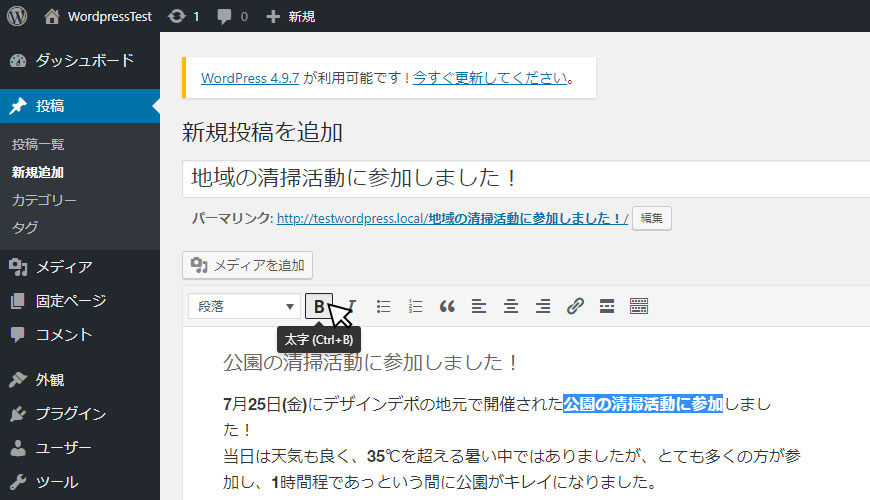Screen dimensions: 870x500
Task: Open 外観 in the sidebar
Action: [x=80, y=380]
